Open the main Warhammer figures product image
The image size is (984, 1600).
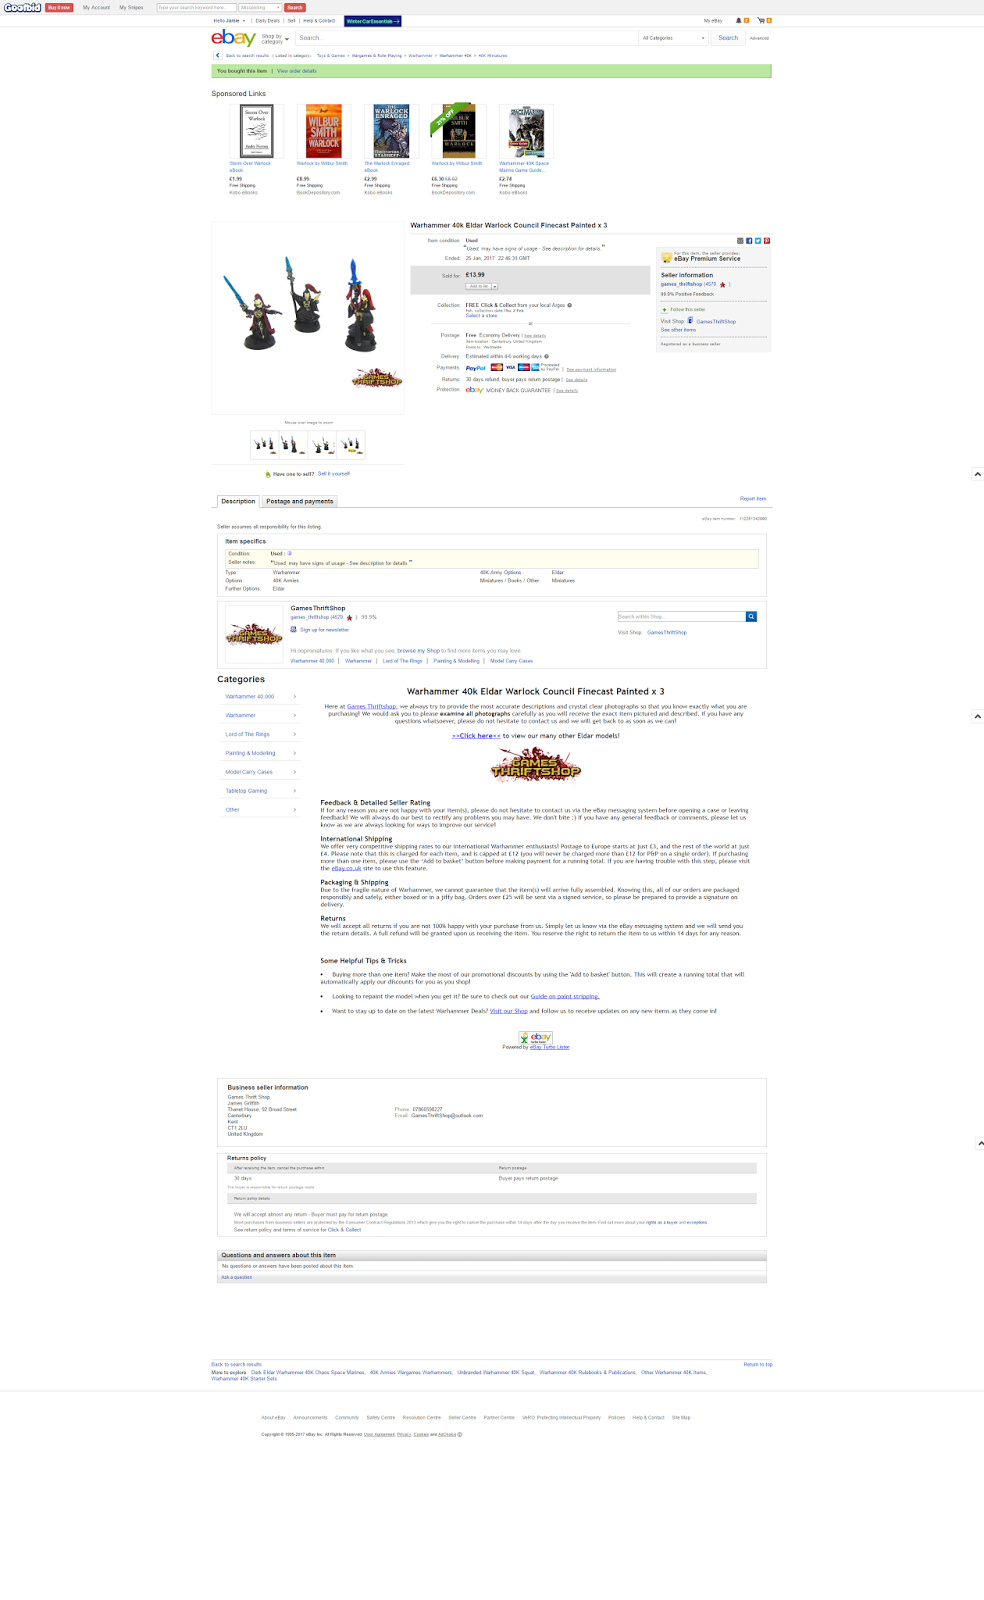[308, 318]
